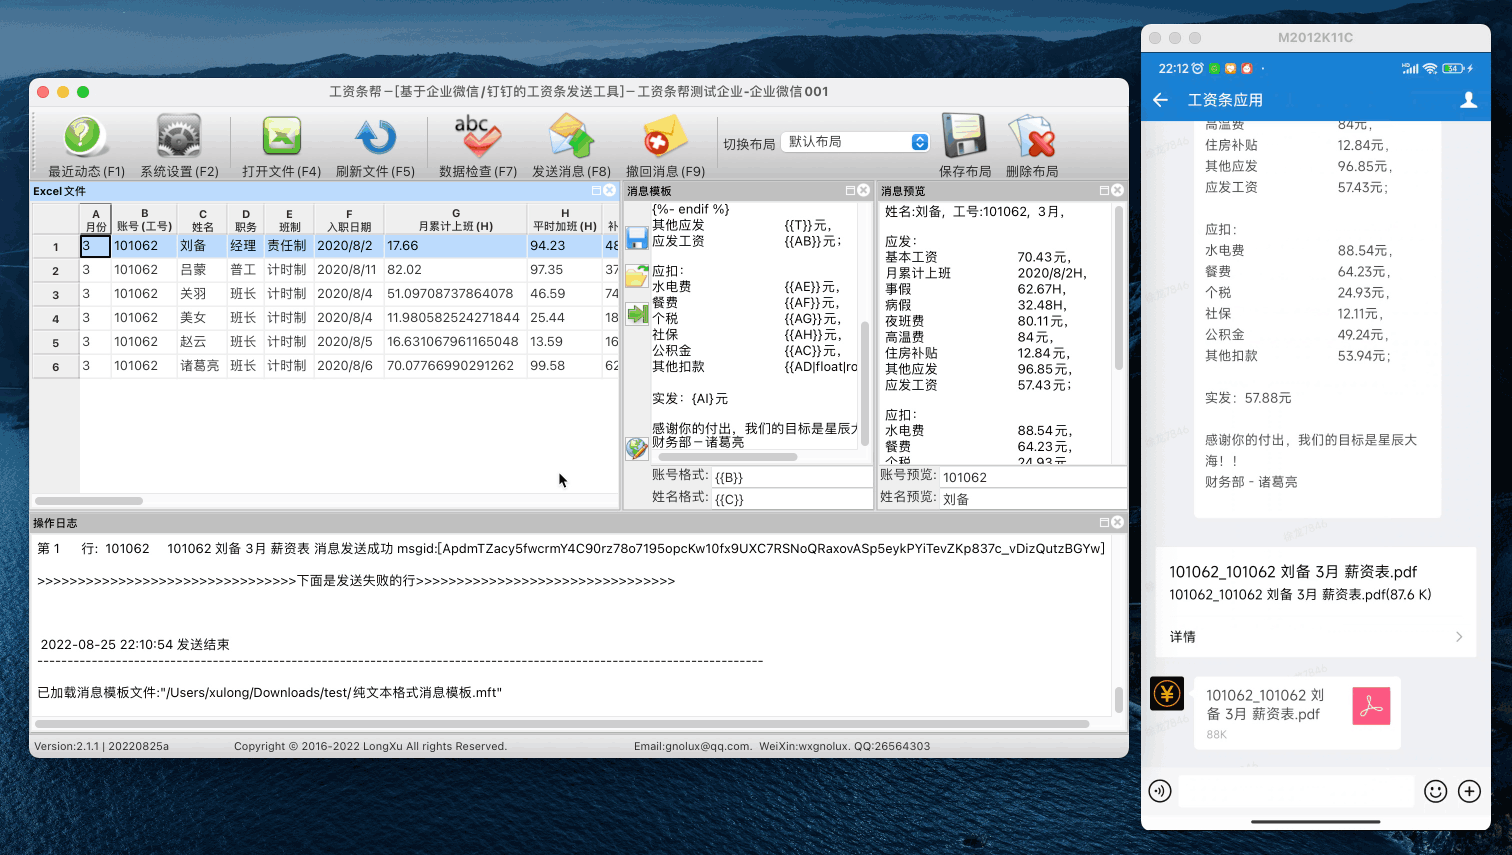
Task: Click green arrow import icon in 消息模板
Action: coord(637,314)
